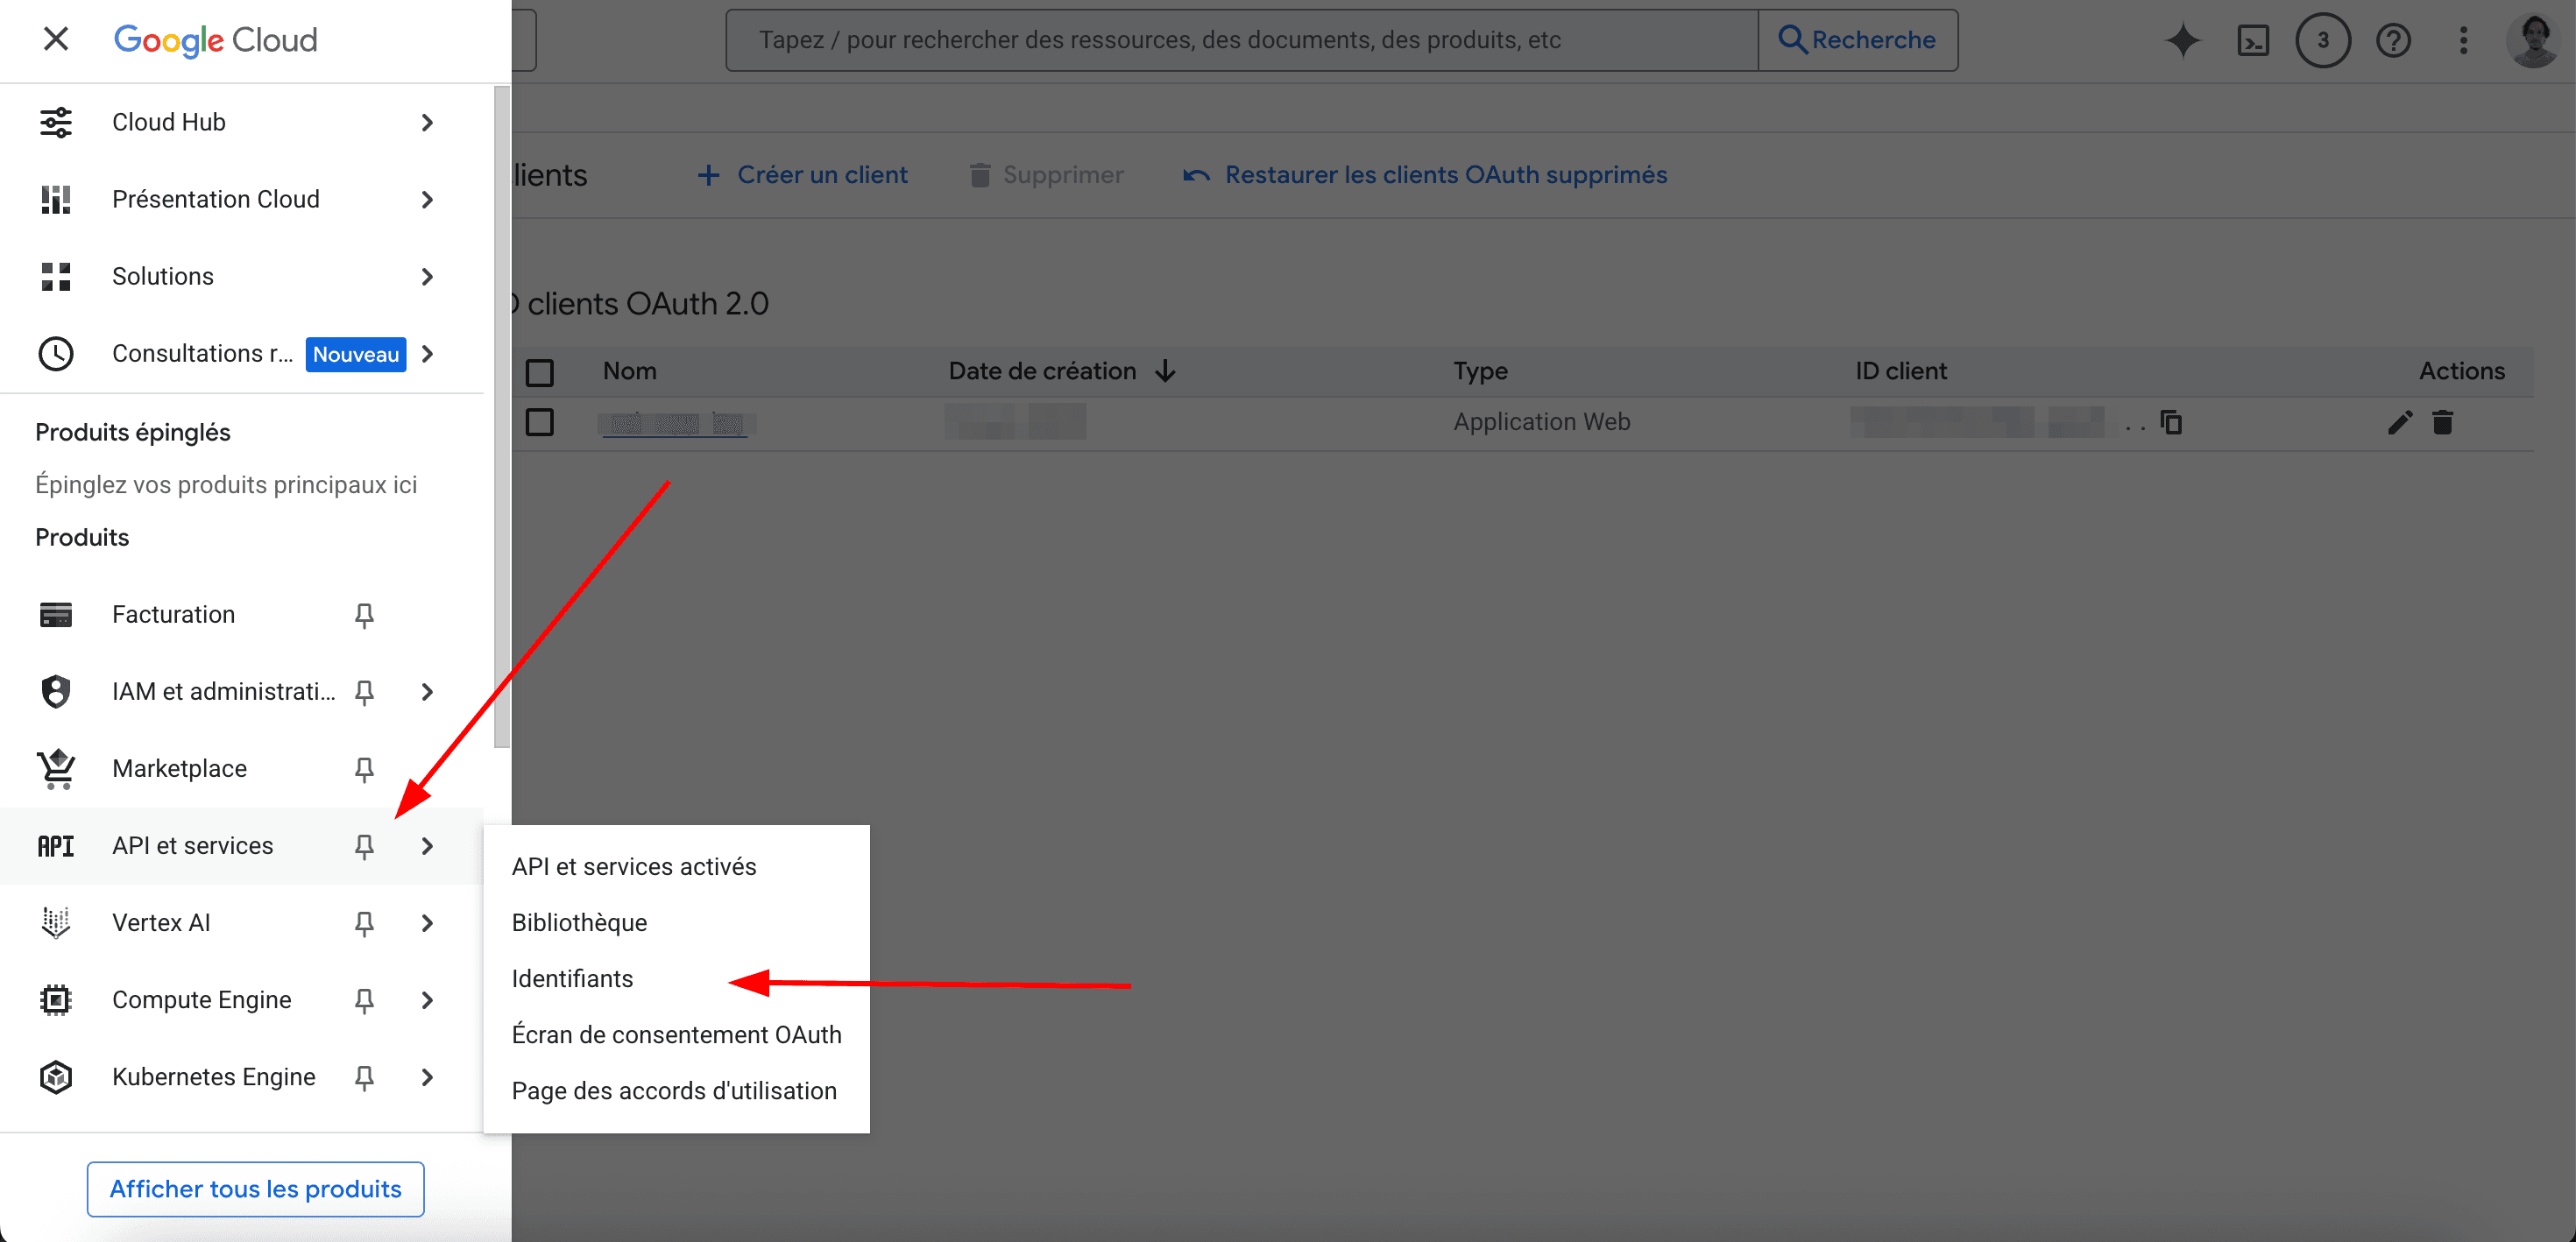
Task: Click the Présentation Cloud dashboard icon
Action: (x=56, y=199)
